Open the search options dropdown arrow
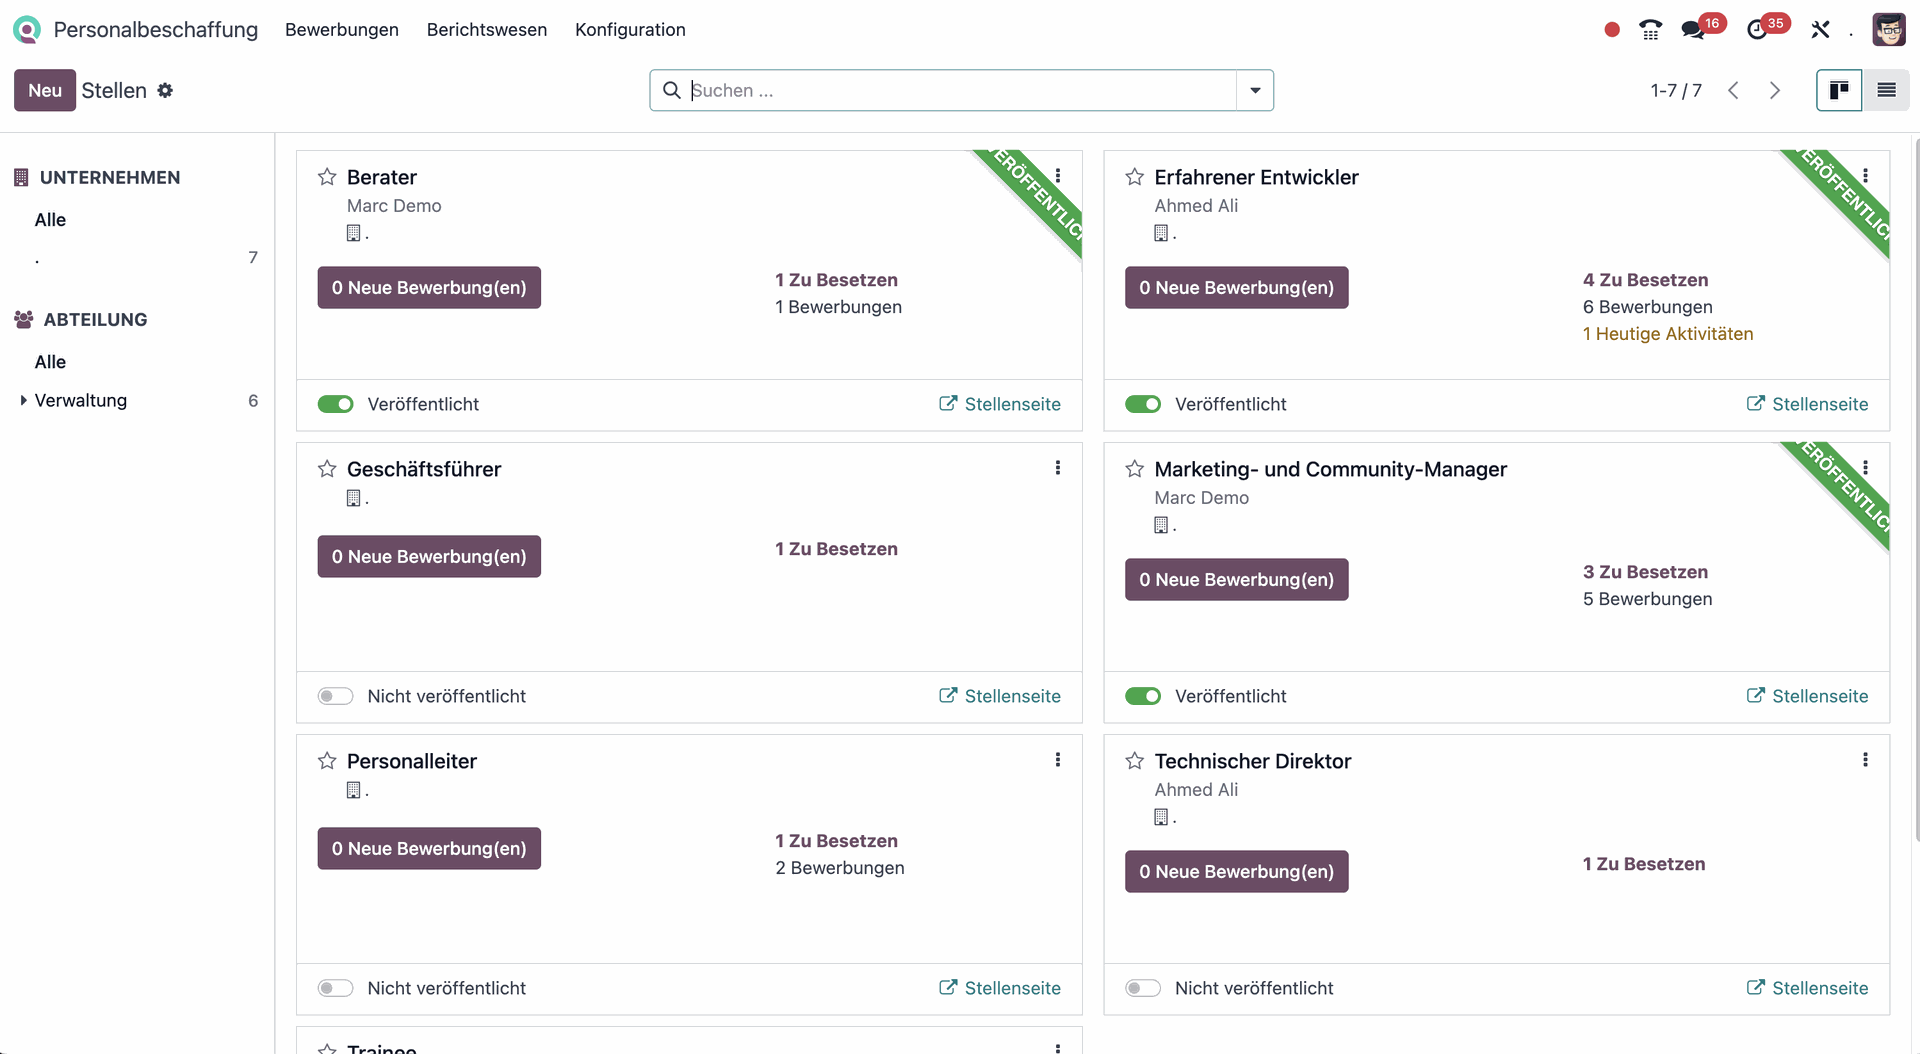The image size is (1920, 1054). point(1255,90)
